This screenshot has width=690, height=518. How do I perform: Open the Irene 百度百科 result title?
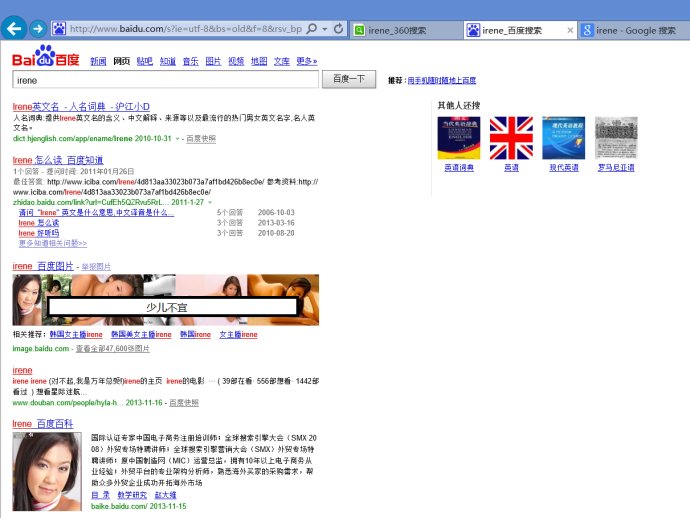tap(43, 423)
